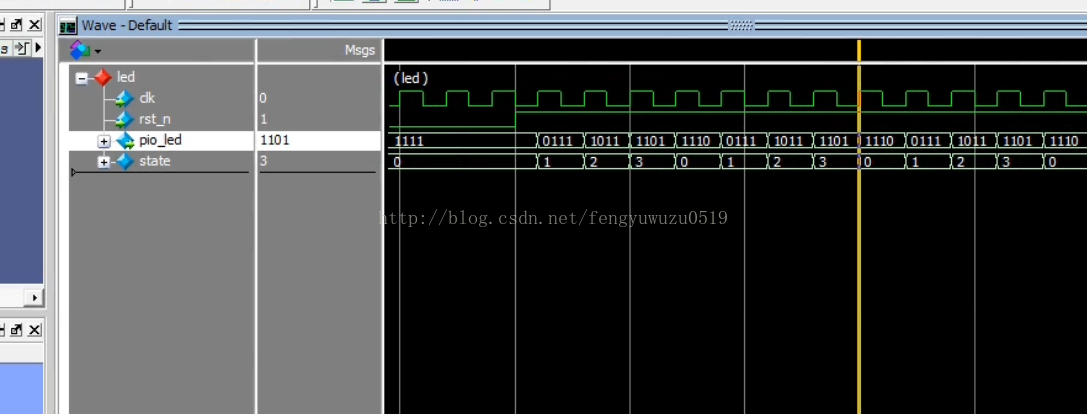
Task: Click the rst_n signal icon
Action: click(x=125, y=119)
